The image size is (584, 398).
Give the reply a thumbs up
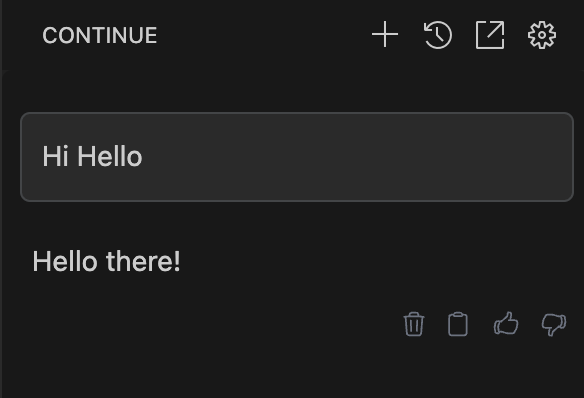506,324
